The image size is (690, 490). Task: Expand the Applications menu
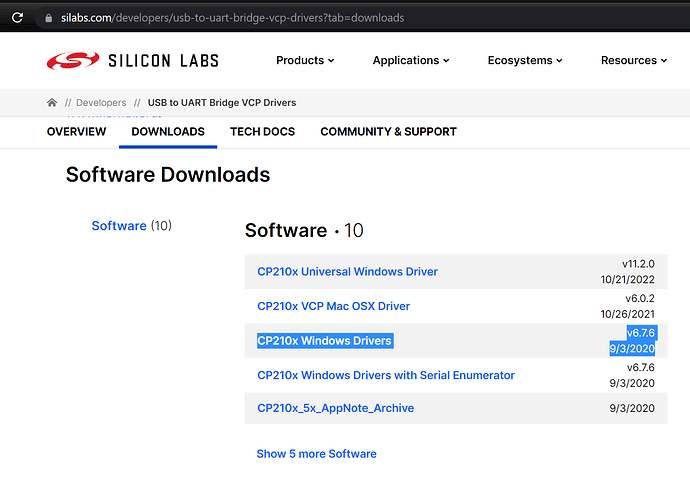point(411,60)
